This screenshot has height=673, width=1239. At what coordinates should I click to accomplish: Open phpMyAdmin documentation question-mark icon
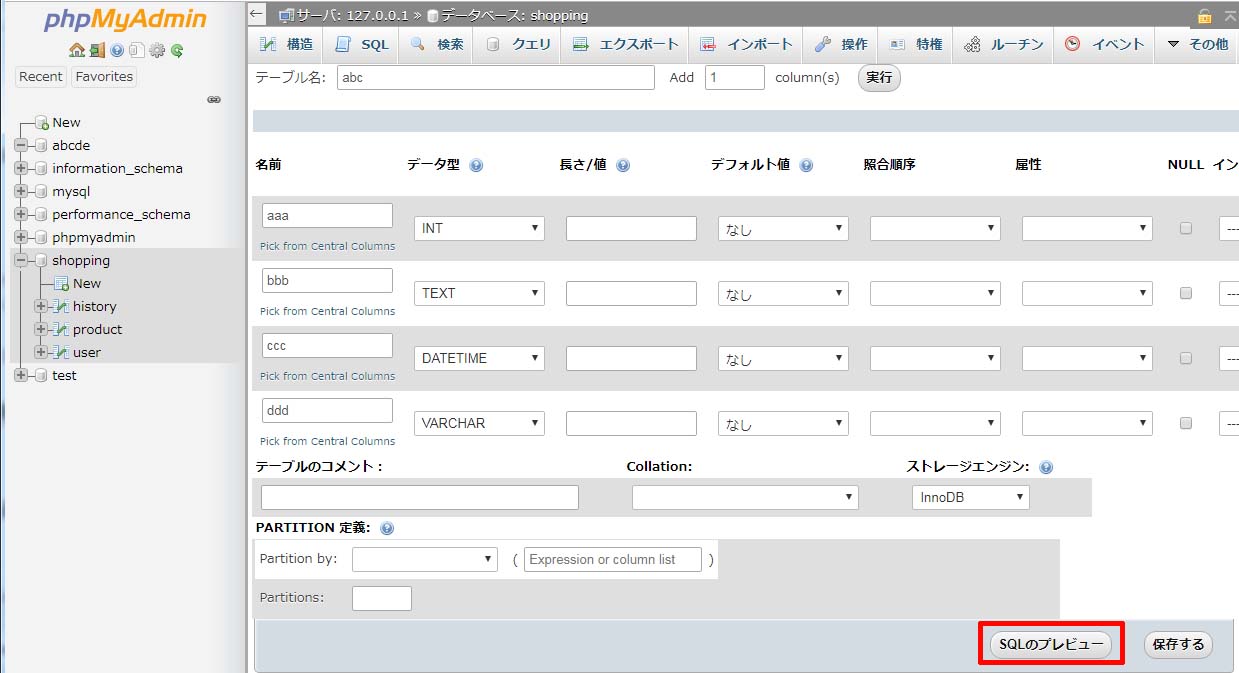pyautogui.click(x=117, y=50)
